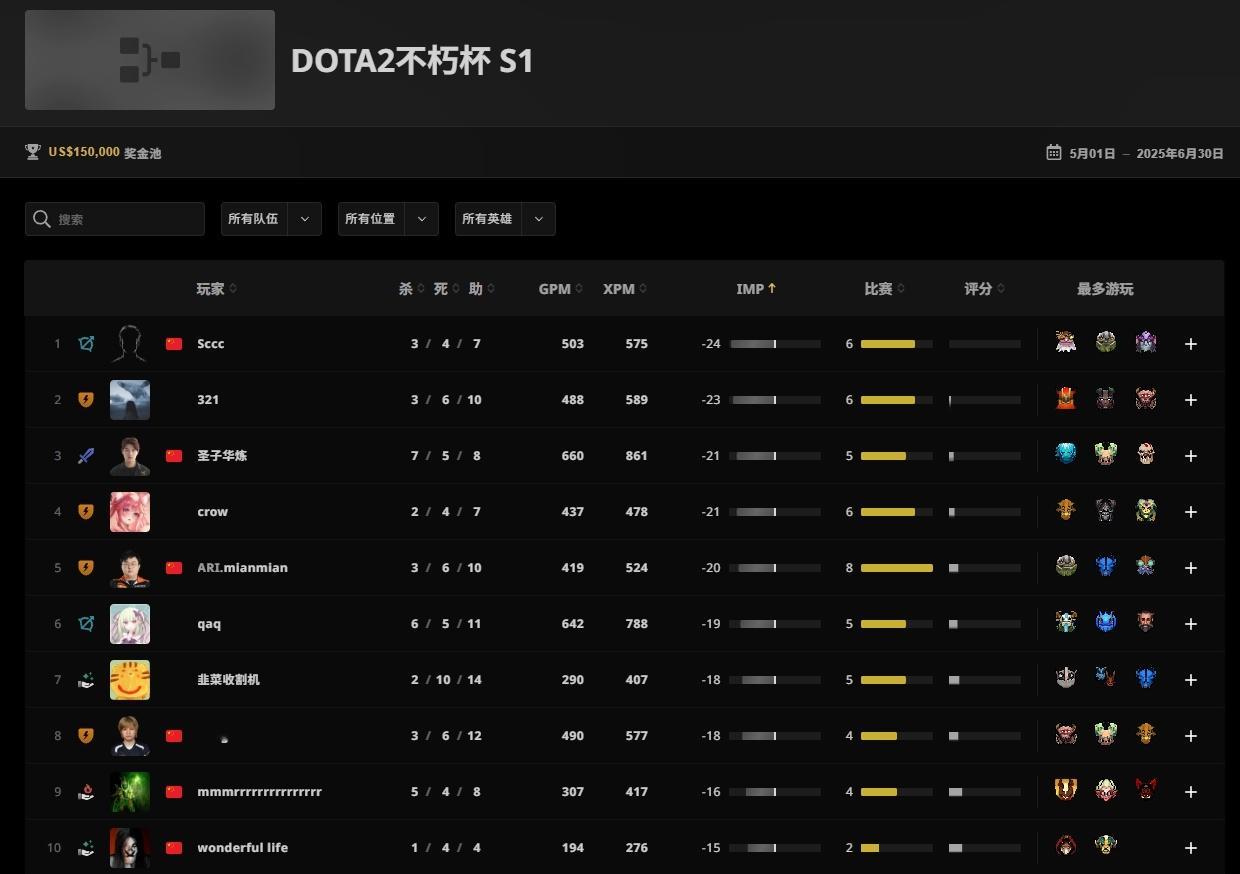This screenshot has height=874, width=1240.
Task: Open the 所有队伍 team dropdown
Action: [271, 219]
